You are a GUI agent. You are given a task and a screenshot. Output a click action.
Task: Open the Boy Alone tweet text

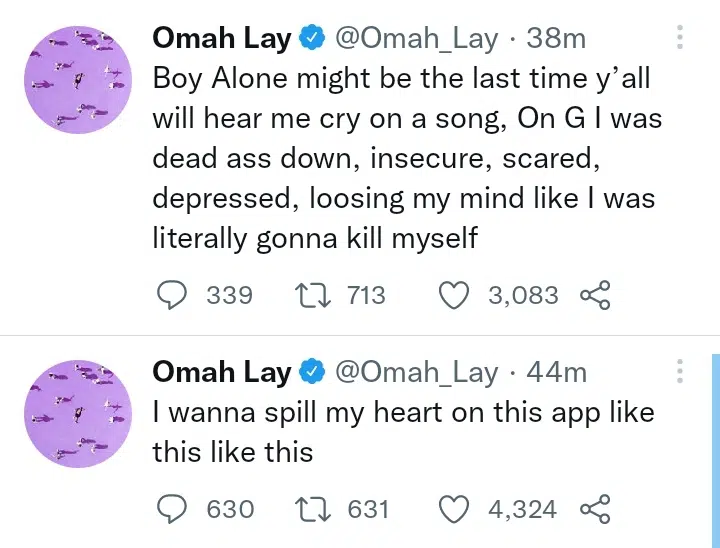[x=400, y=158]
